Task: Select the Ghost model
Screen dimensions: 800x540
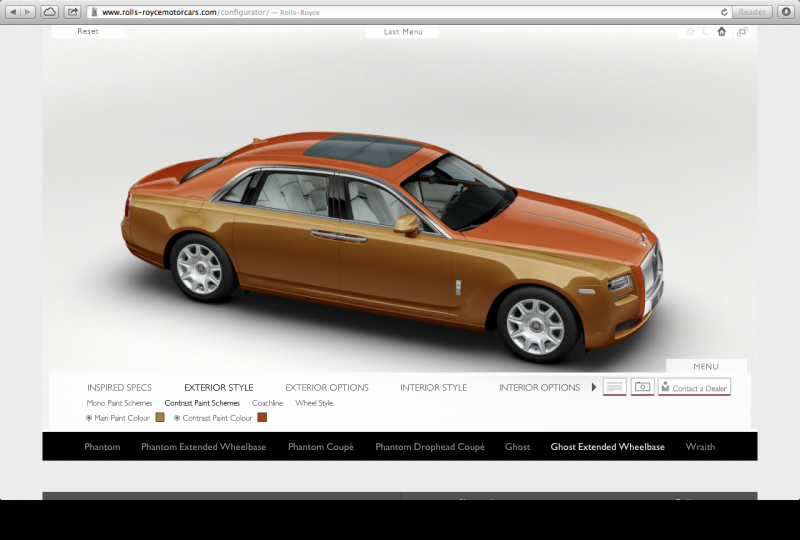Action: tap(517, 447)
